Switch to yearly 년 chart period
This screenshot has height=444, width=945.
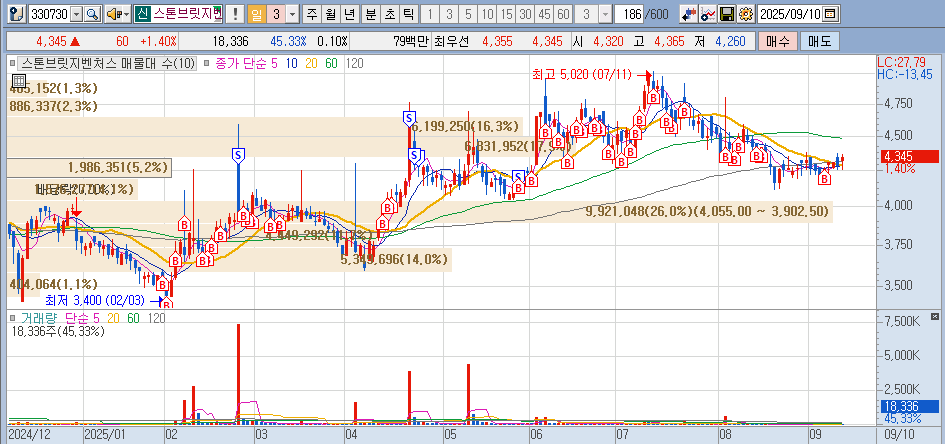(x=350, y=14)
